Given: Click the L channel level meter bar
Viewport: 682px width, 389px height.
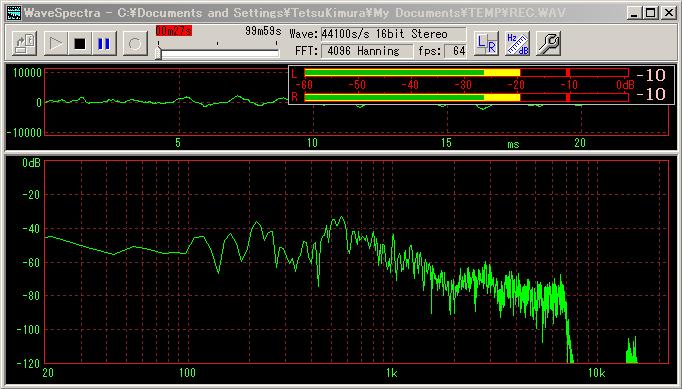Looking at the screenshot, I should [466, 72].
